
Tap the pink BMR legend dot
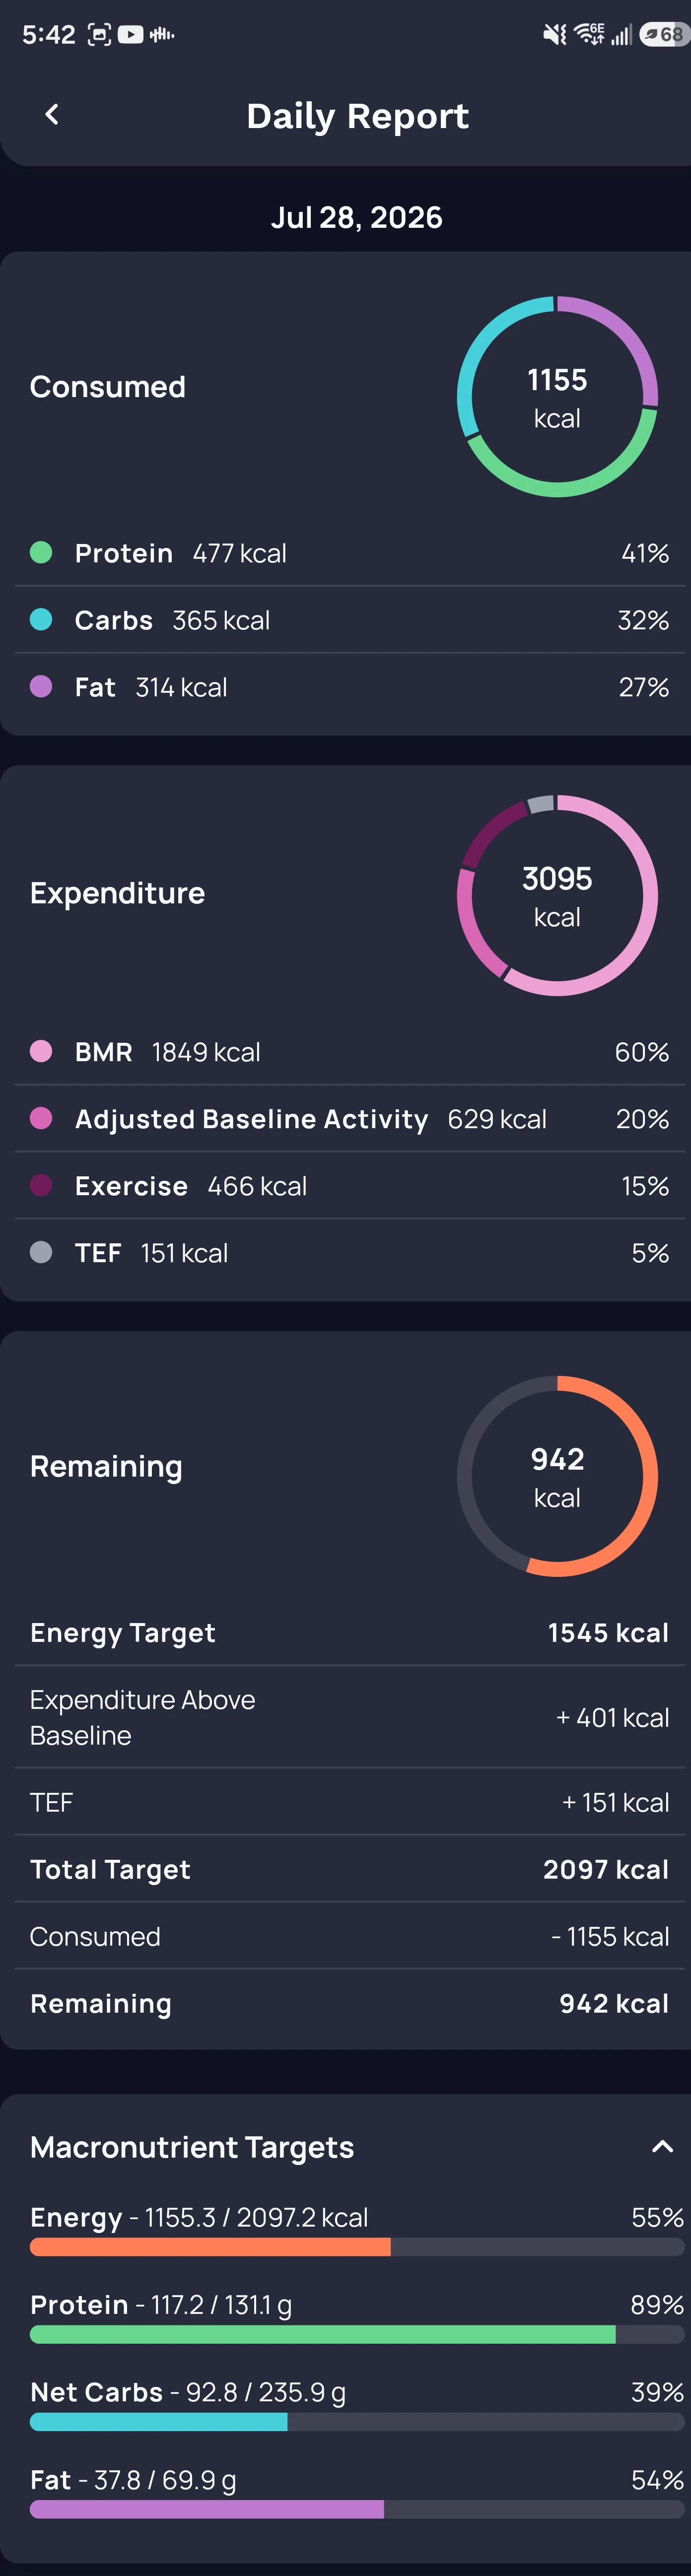pos(41,1051)
